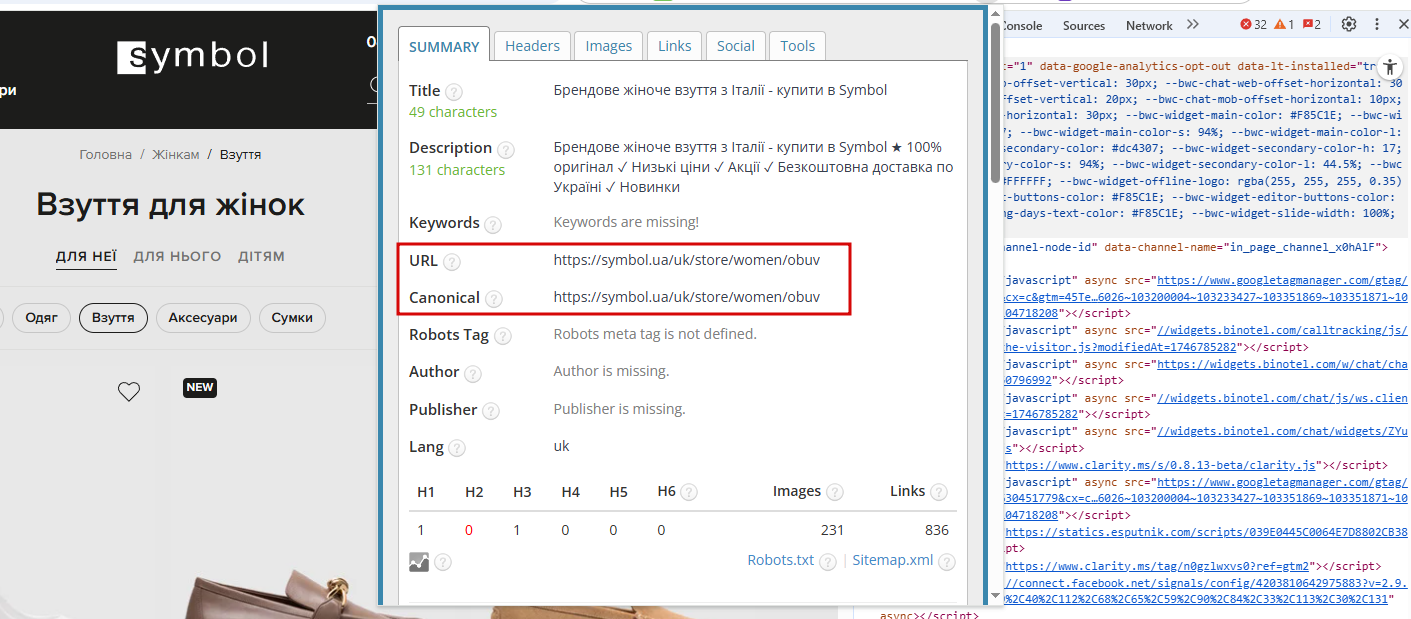Switch to the Tools tab
The height and width of the screenshot is (619, 1411).
coord(798,46)
